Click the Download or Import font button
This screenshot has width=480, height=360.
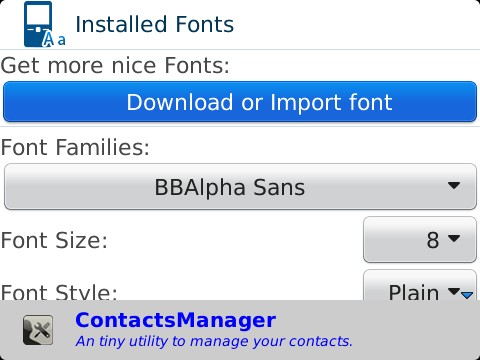coord(240,102)
